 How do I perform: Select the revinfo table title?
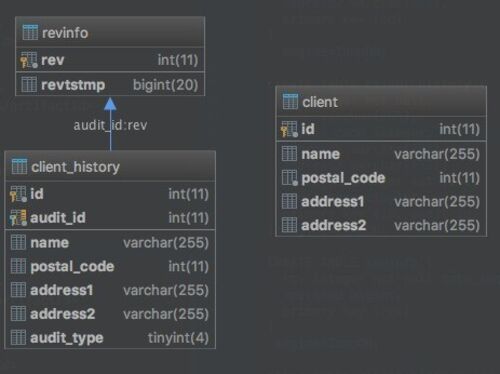65,33
